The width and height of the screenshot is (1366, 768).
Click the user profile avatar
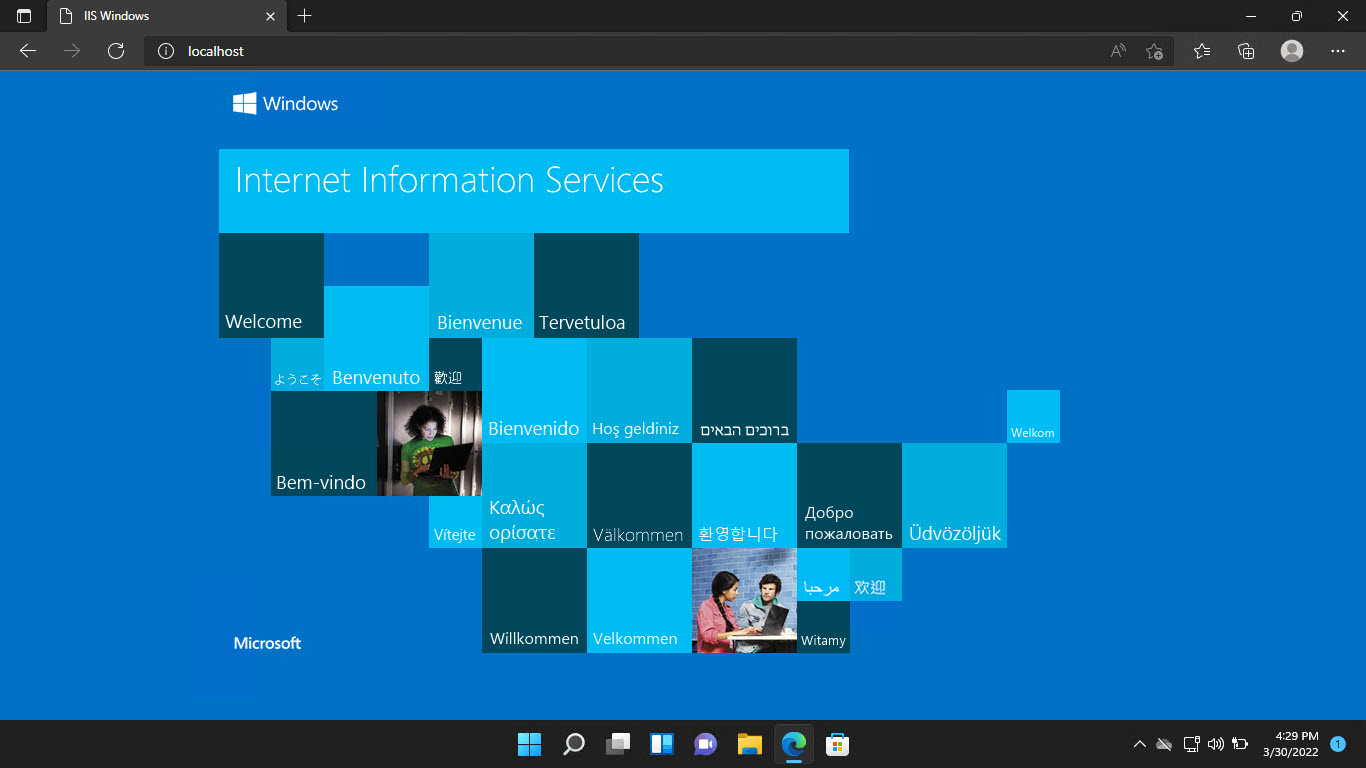(x=1292, y=51)
